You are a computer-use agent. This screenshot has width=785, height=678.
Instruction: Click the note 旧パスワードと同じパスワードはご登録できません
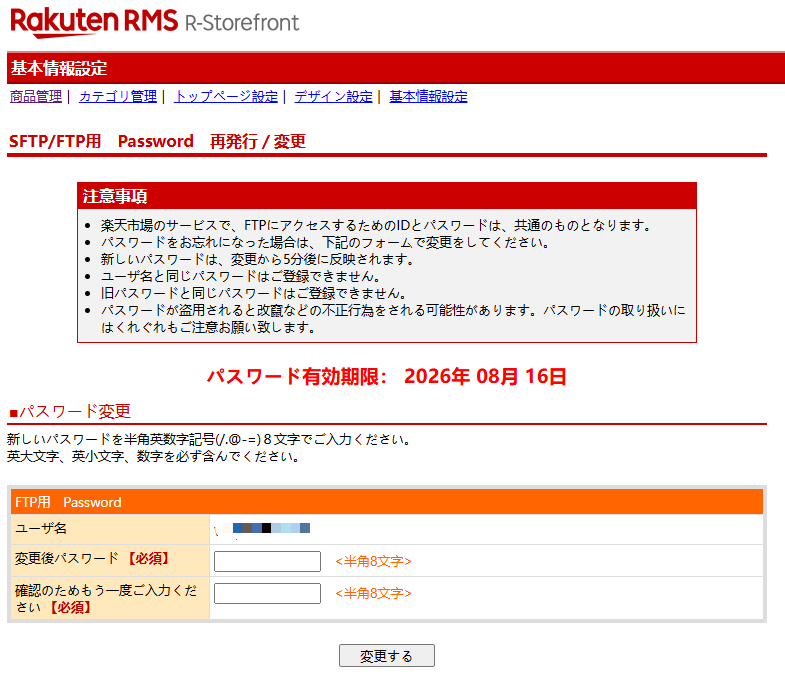click(254, 293)
